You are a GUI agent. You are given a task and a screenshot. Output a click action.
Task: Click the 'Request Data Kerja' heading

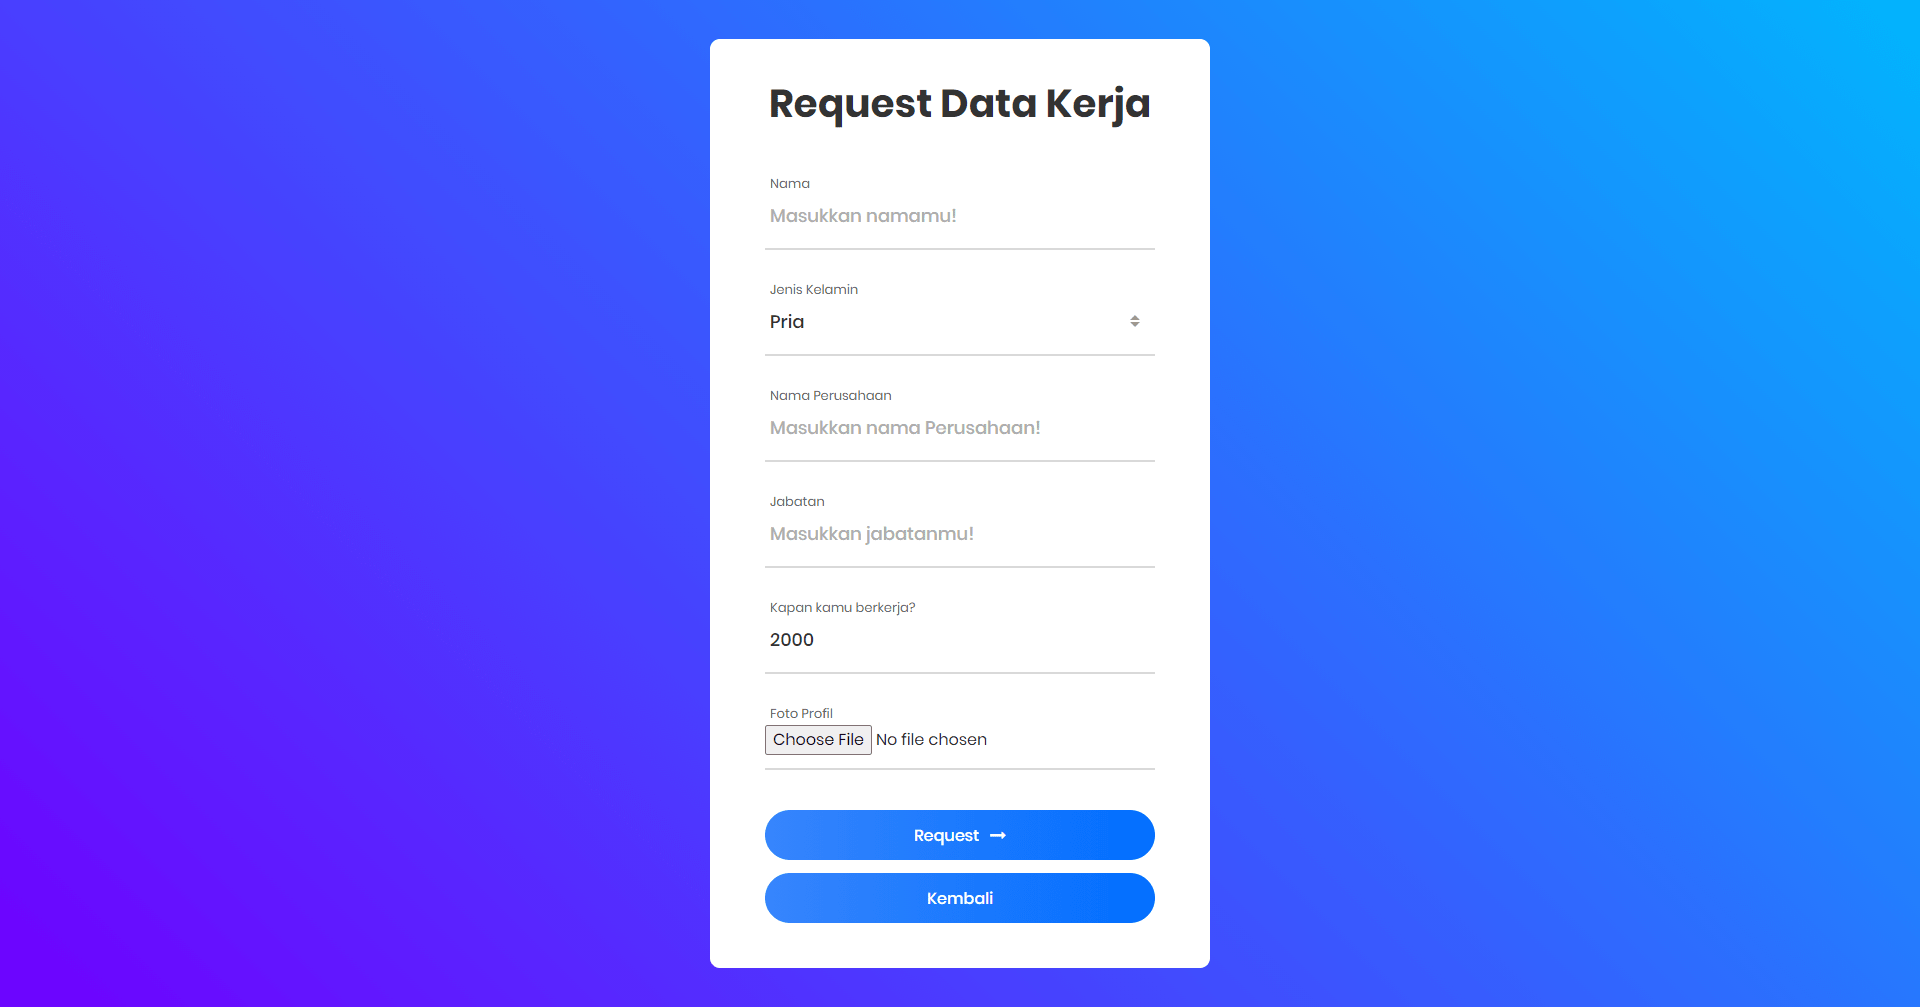point(960,104)
